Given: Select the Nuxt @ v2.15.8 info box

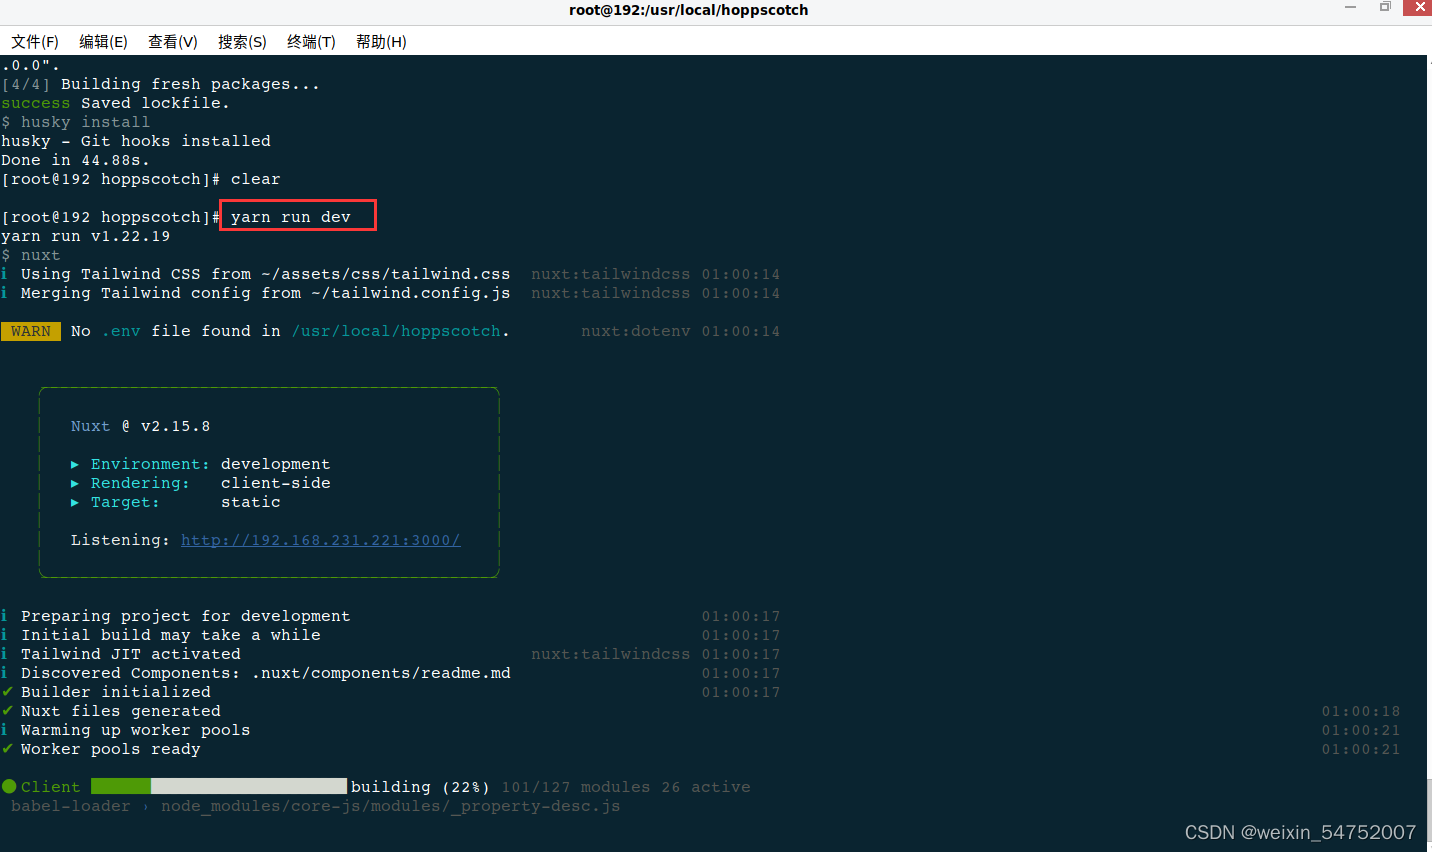Looking at the screenshot, I should click(268, 483).
